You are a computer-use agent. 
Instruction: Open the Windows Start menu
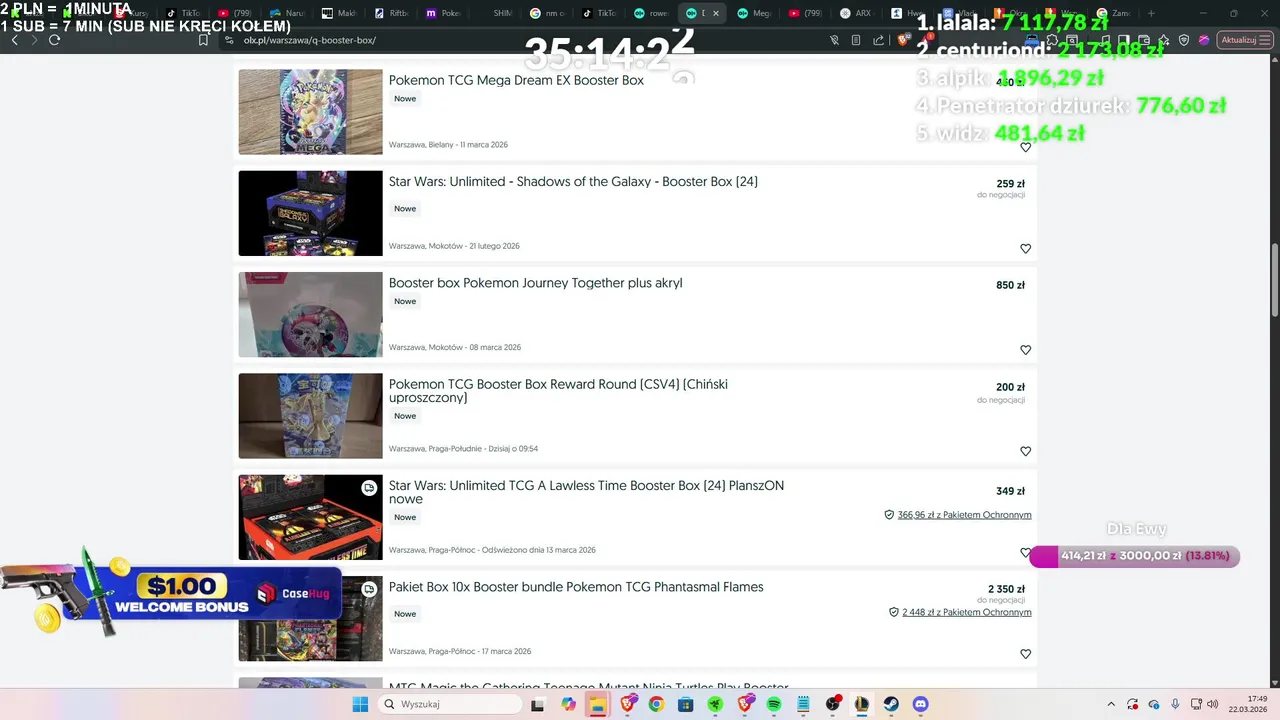(360, 705)
